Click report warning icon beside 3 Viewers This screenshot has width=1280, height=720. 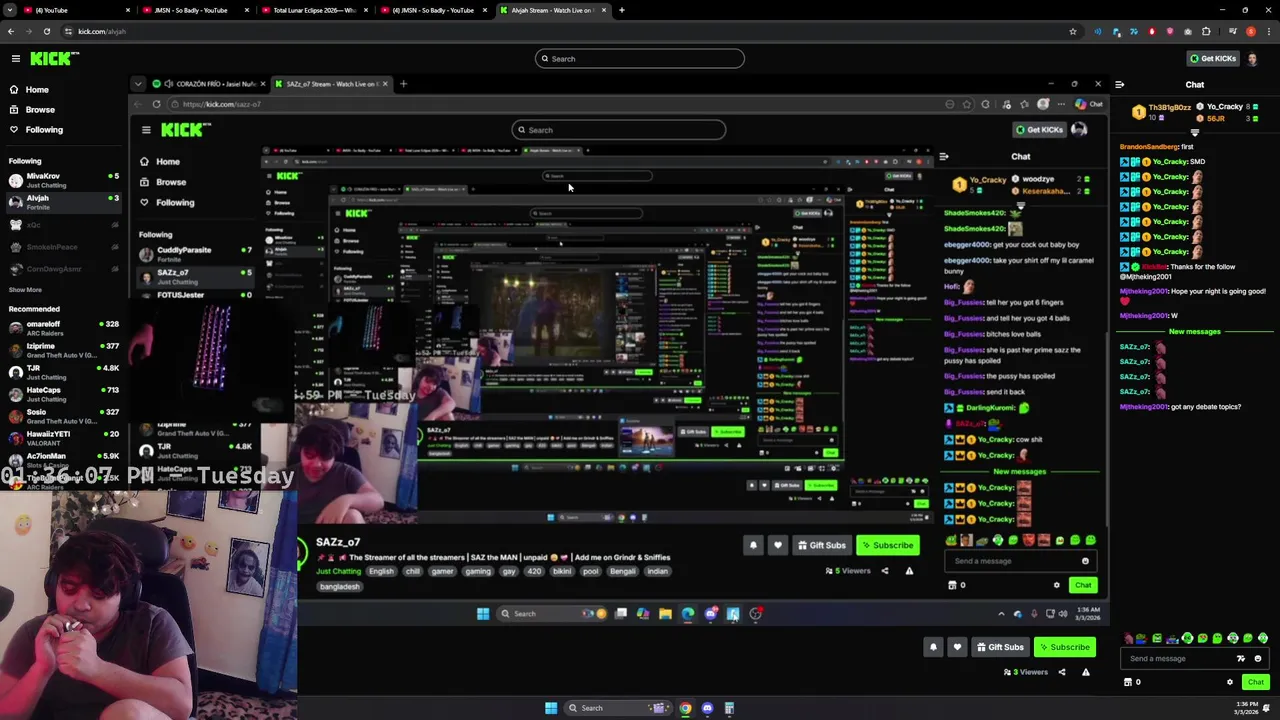1086,672
